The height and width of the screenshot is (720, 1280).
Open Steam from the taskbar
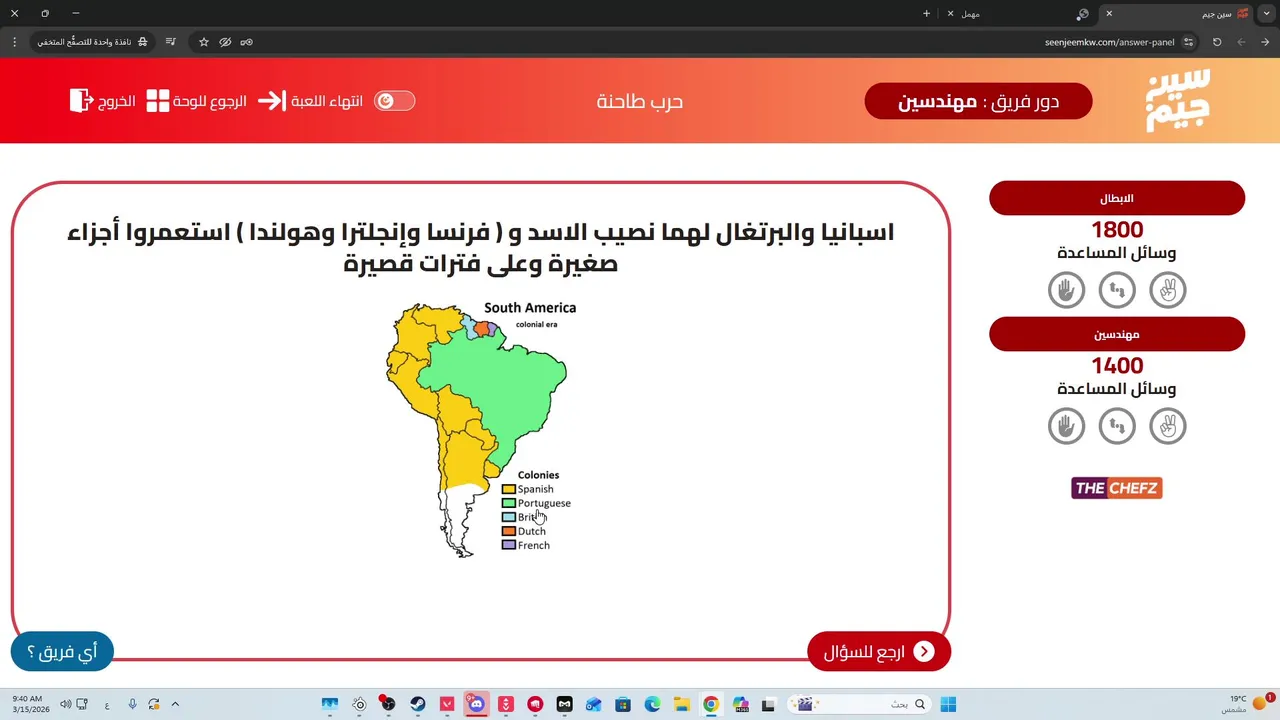point(418,705)
